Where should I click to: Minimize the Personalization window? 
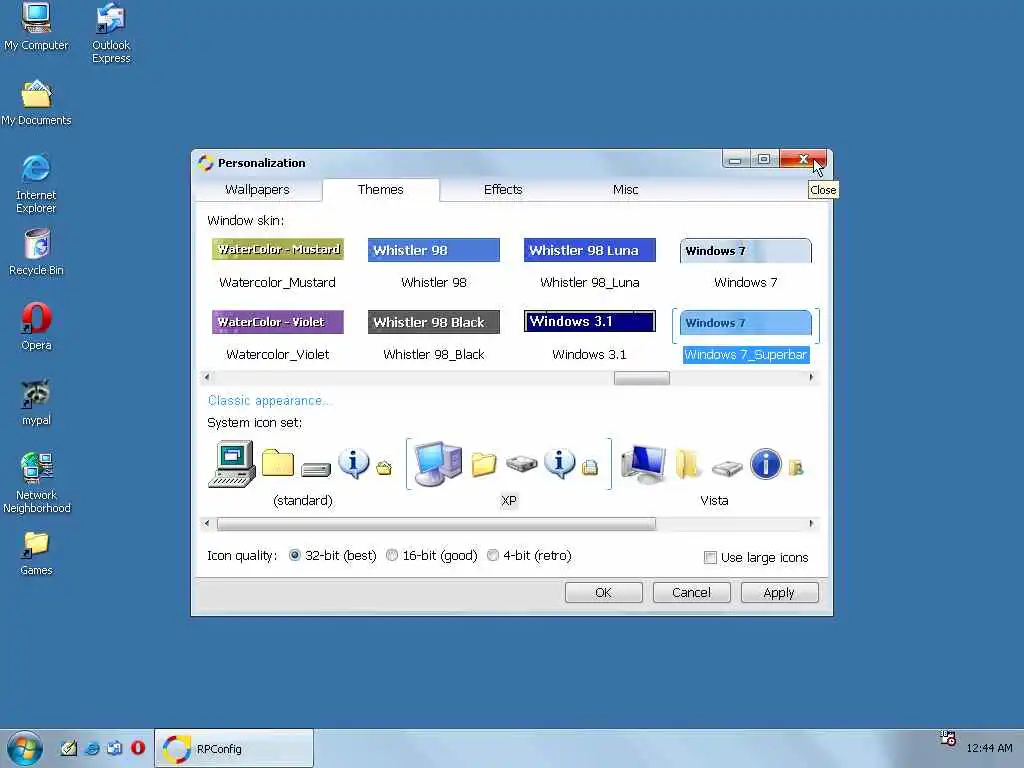pos(736,159)
